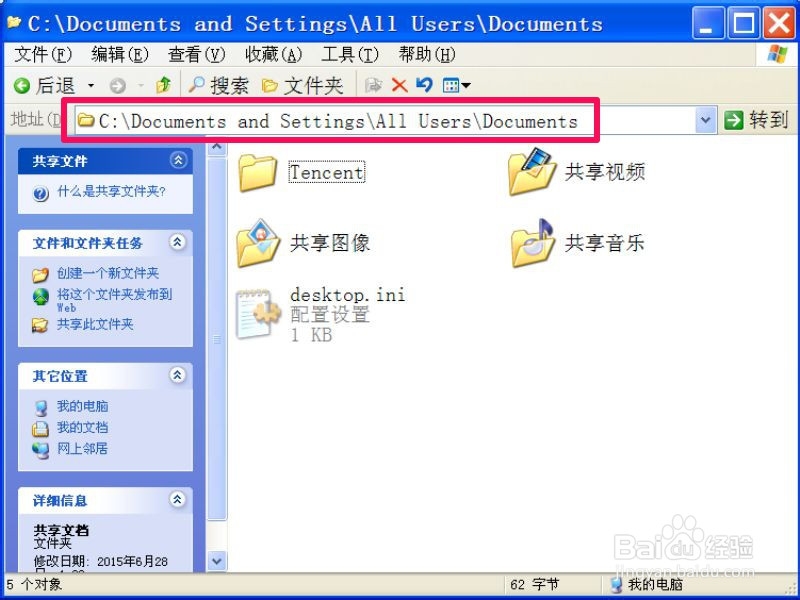Click 将这个文件夹发布到 Web link
The width and height of the screenshot is (800, 600).
tap(114, 299)
